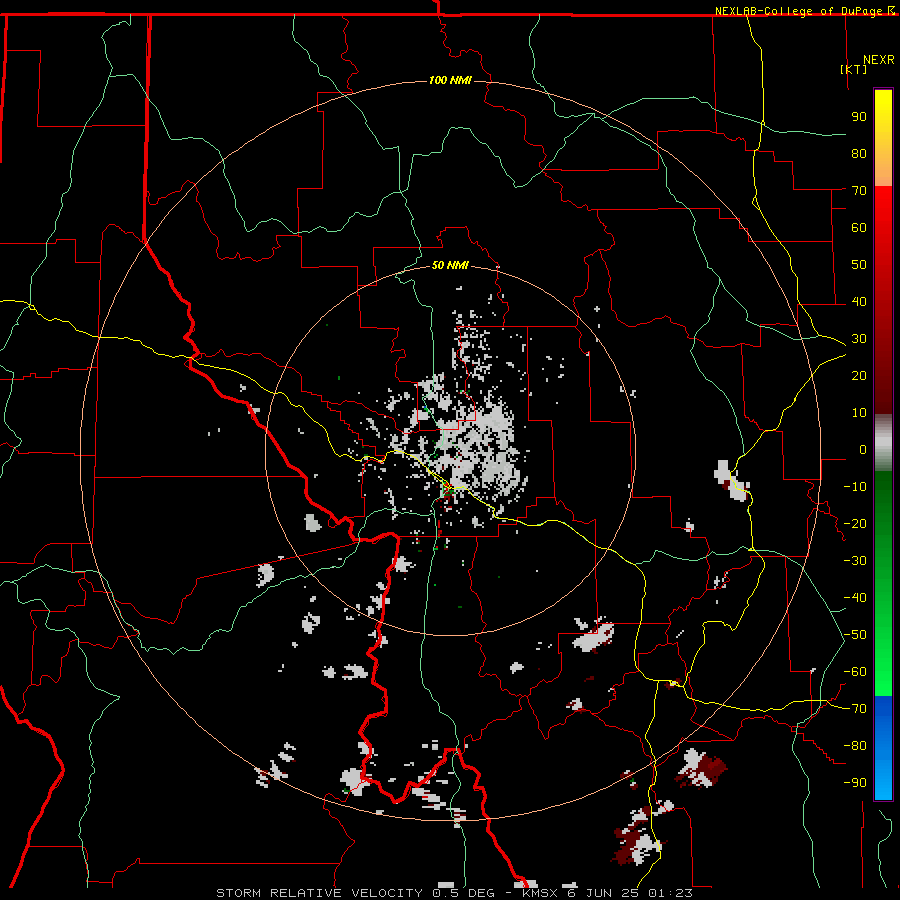Click the -10 value on velocity scale
The width and height of the screenshot is (900, 900).
tap(855, 487)
